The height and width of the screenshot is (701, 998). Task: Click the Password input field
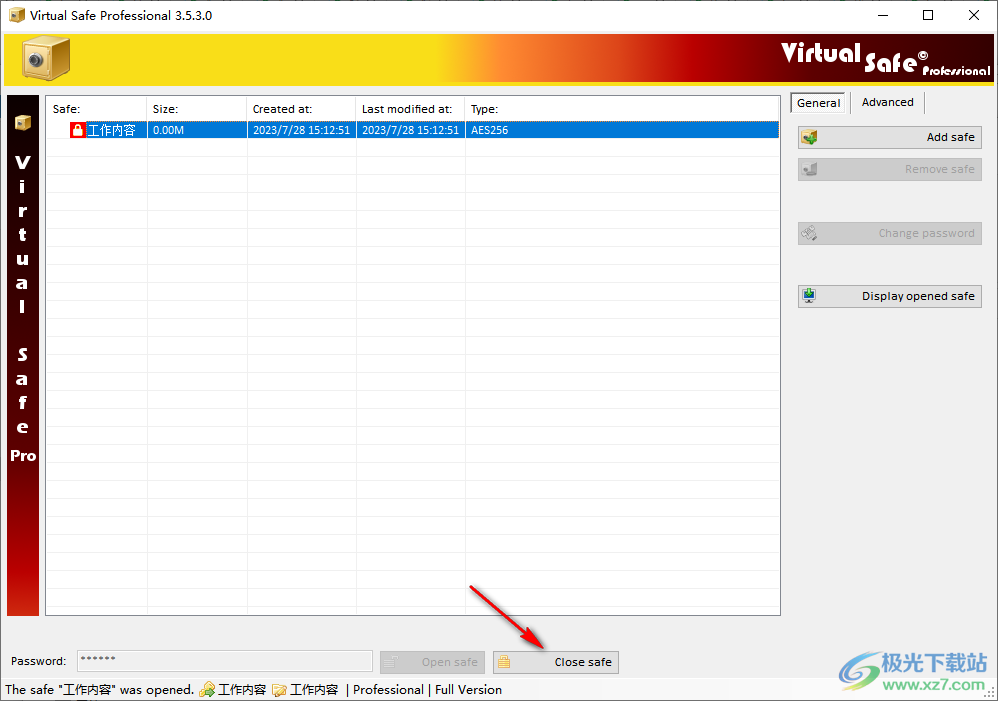click(225, 661)
